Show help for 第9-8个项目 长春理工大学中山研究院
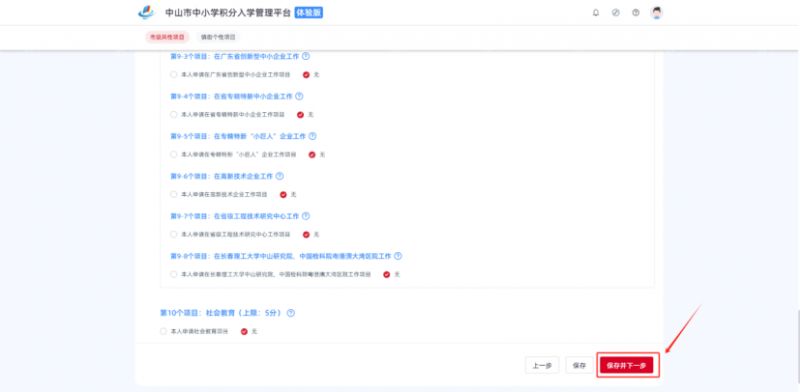This screenshot has width=800, height=392. click(x=398, y=256)
